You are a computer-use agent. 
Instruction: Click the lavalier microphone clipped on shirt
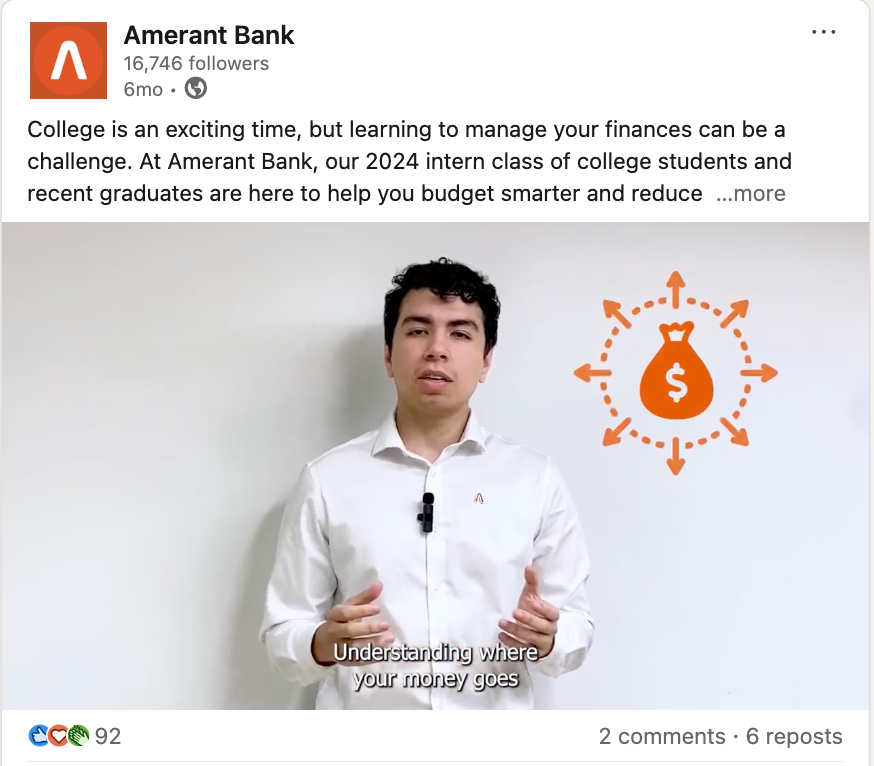[x=427, y=512]
